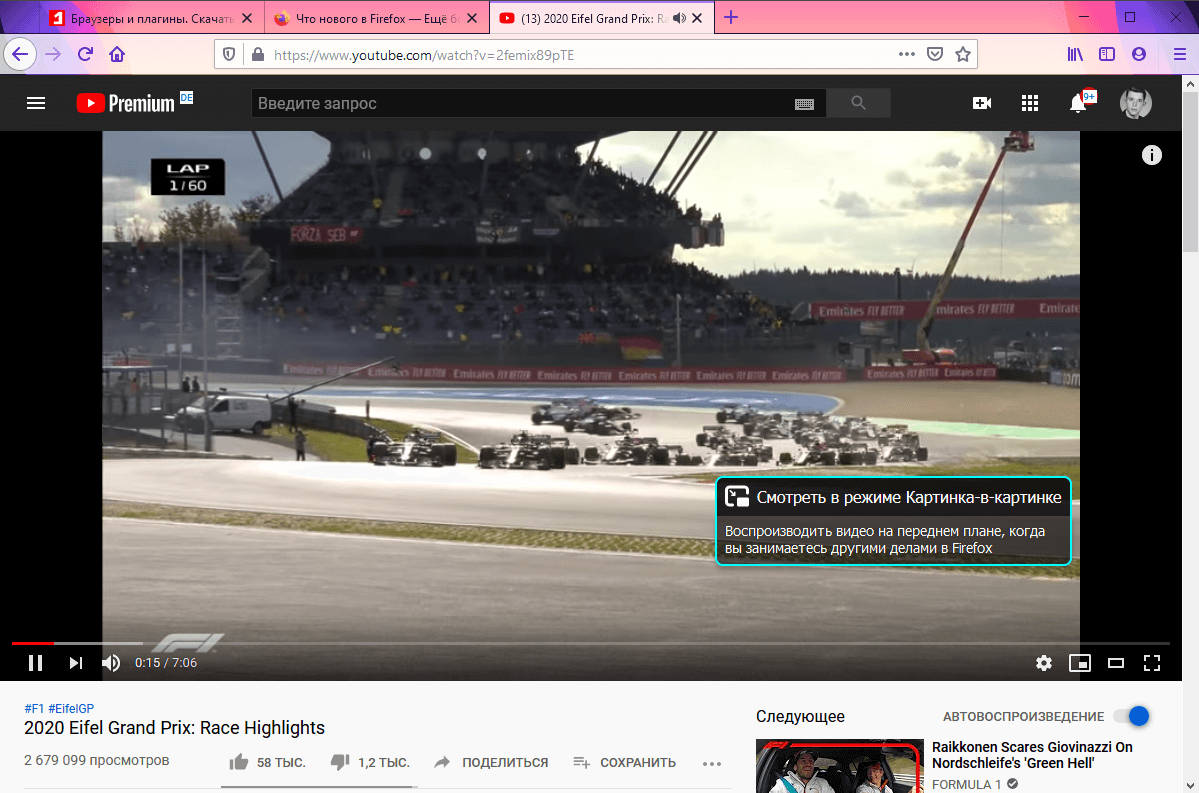This screenshot has width=1199, height=793.
Task: Open the Firefox home page icon
Action: 117,54
